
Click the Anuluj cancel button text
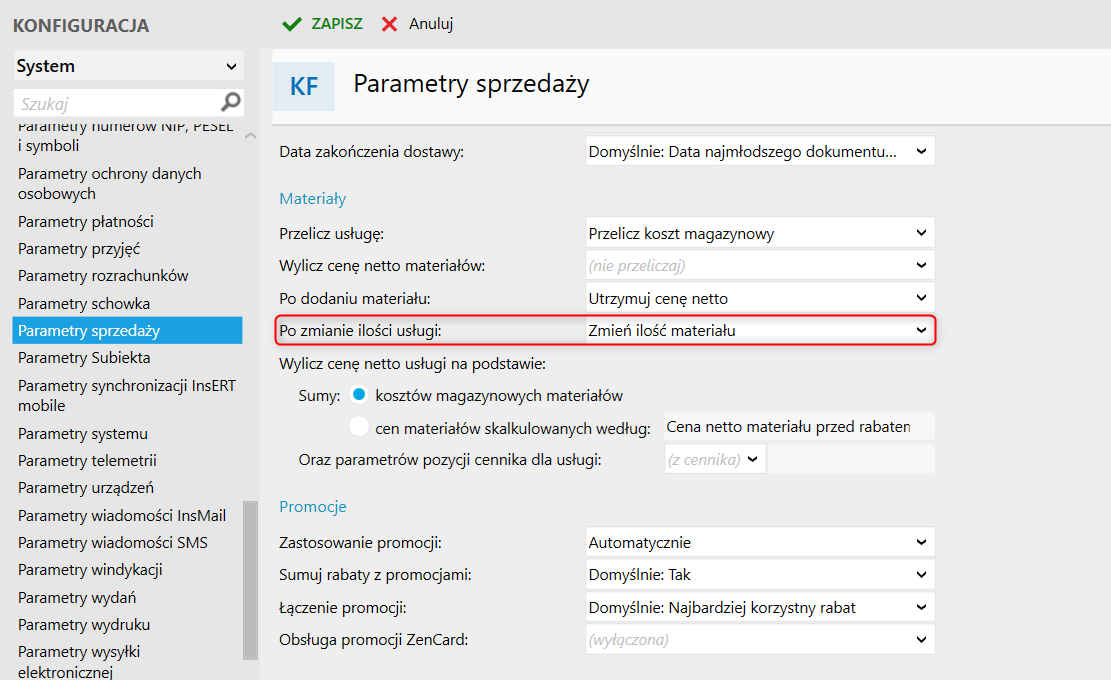point(431,23)
